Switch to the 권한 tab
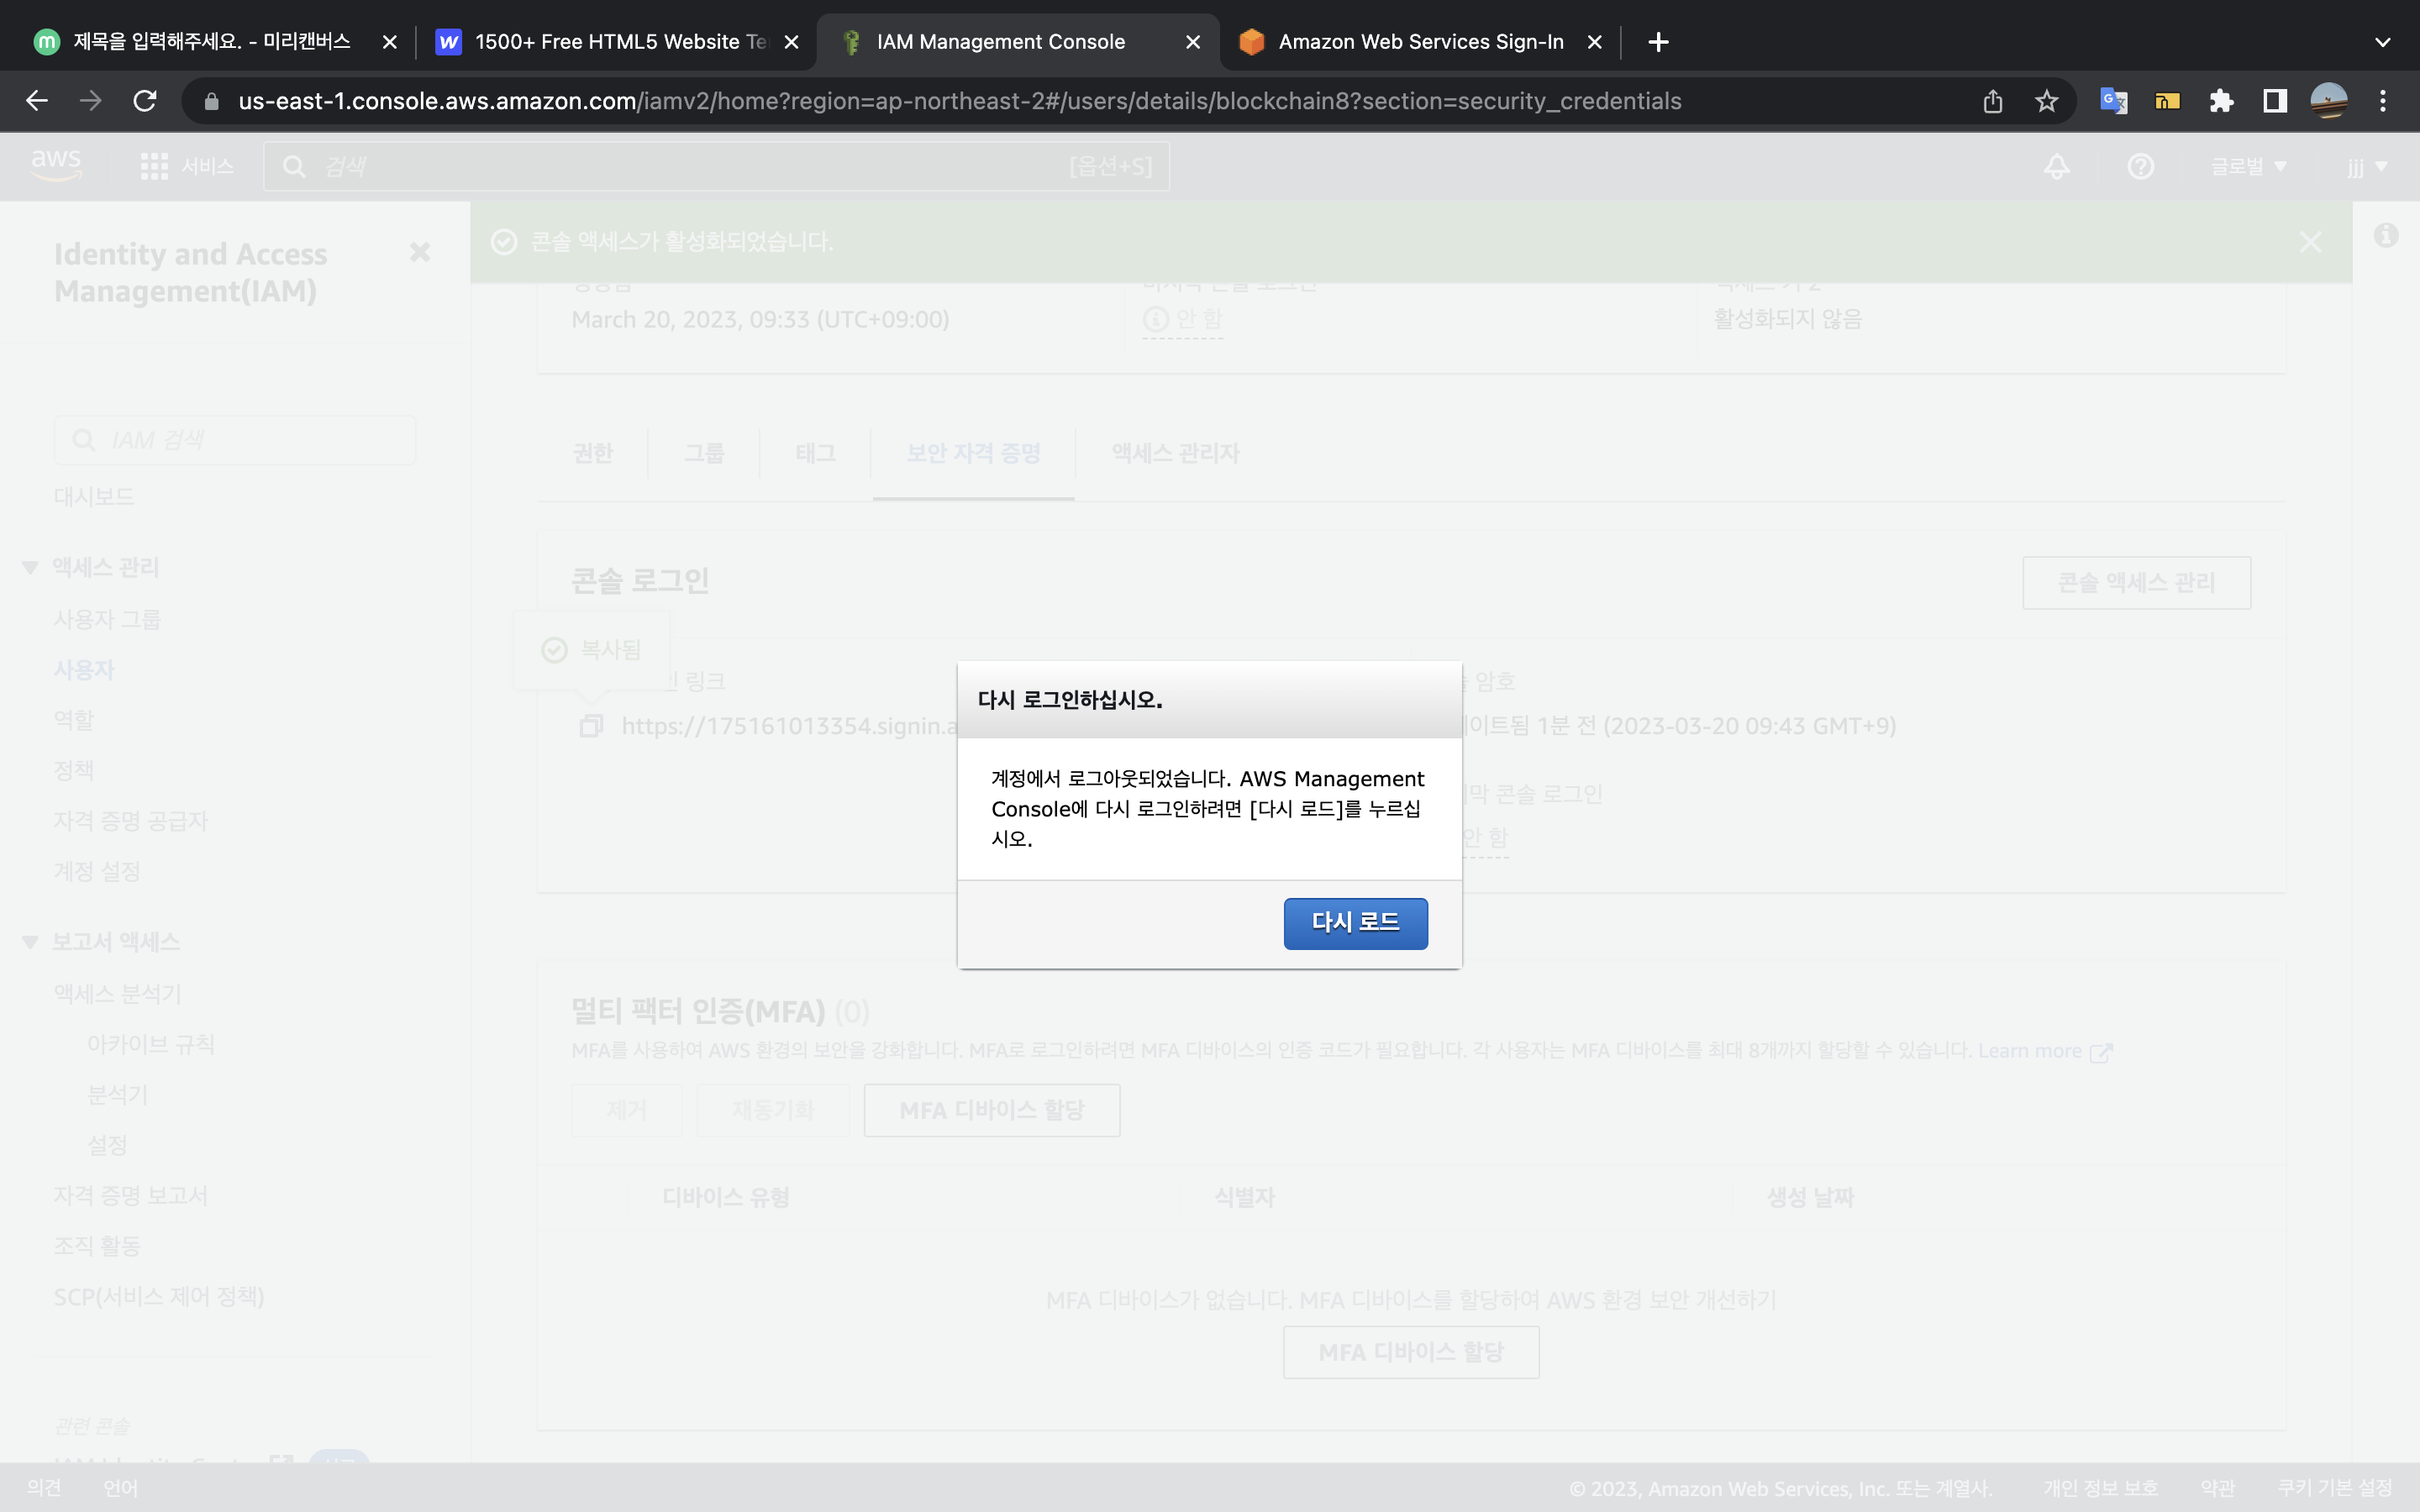The width and height of the screenshot is (2420, 1512). 592,453
